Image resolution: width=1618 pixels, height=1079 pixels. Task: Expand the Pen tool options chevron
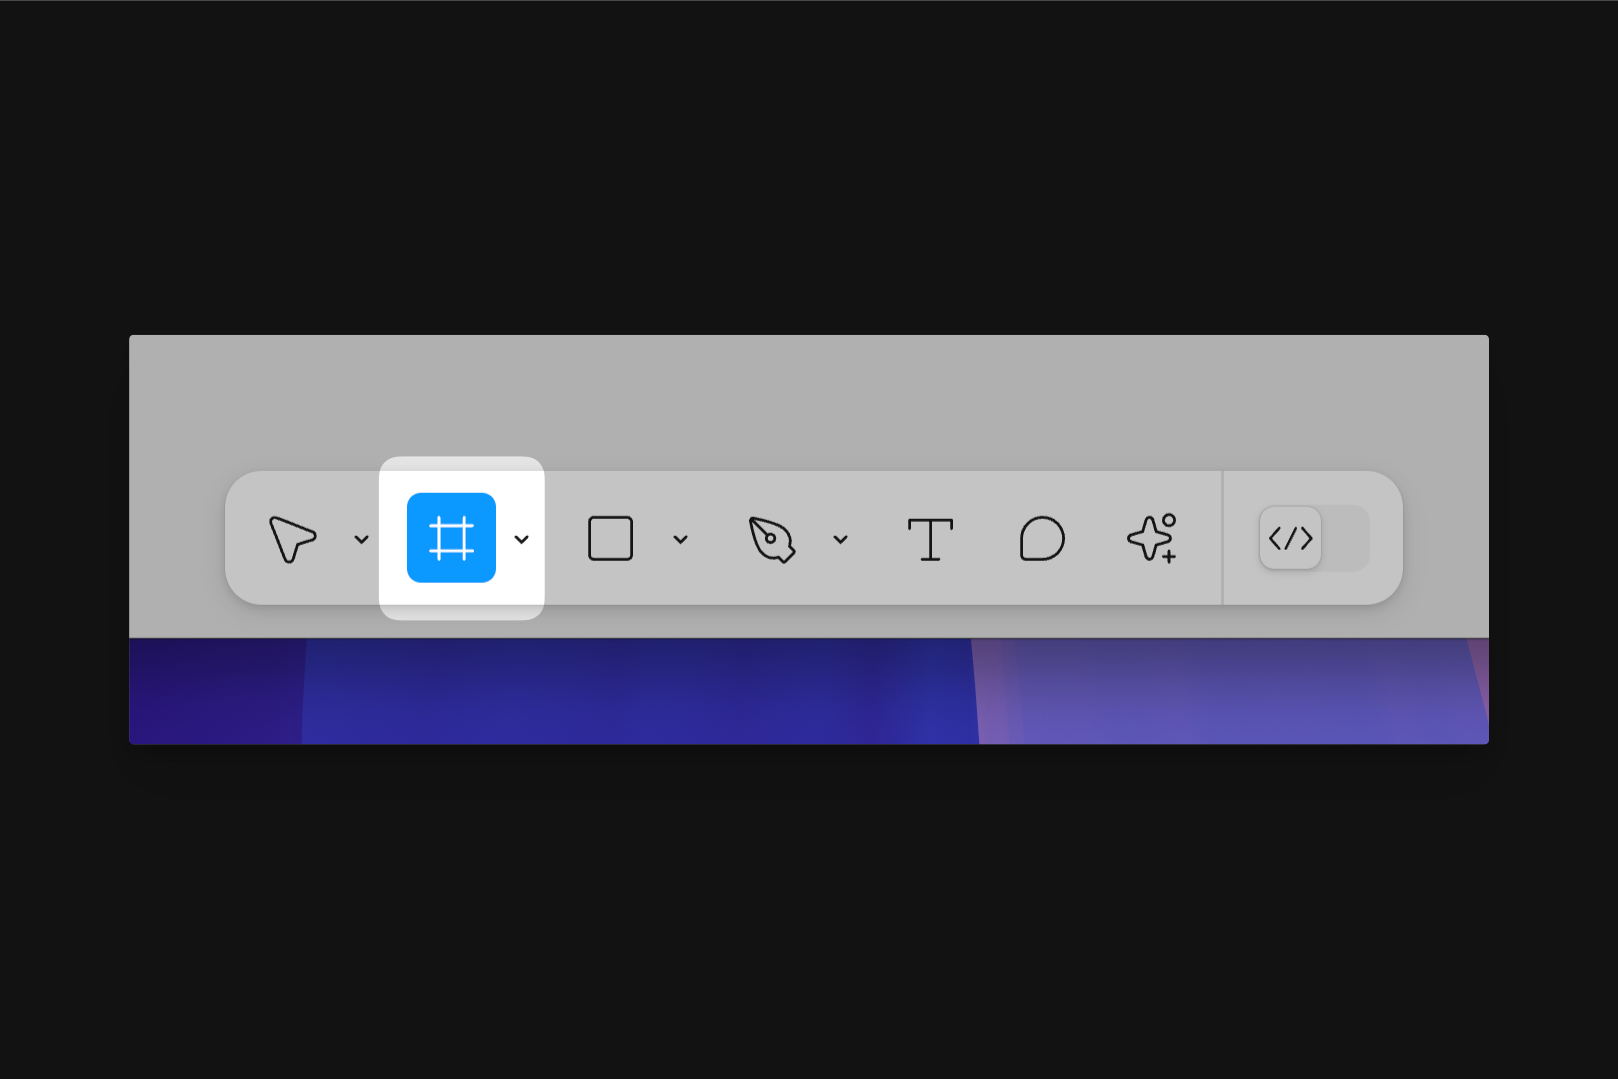pyautogui.click(x=840, y=540)
